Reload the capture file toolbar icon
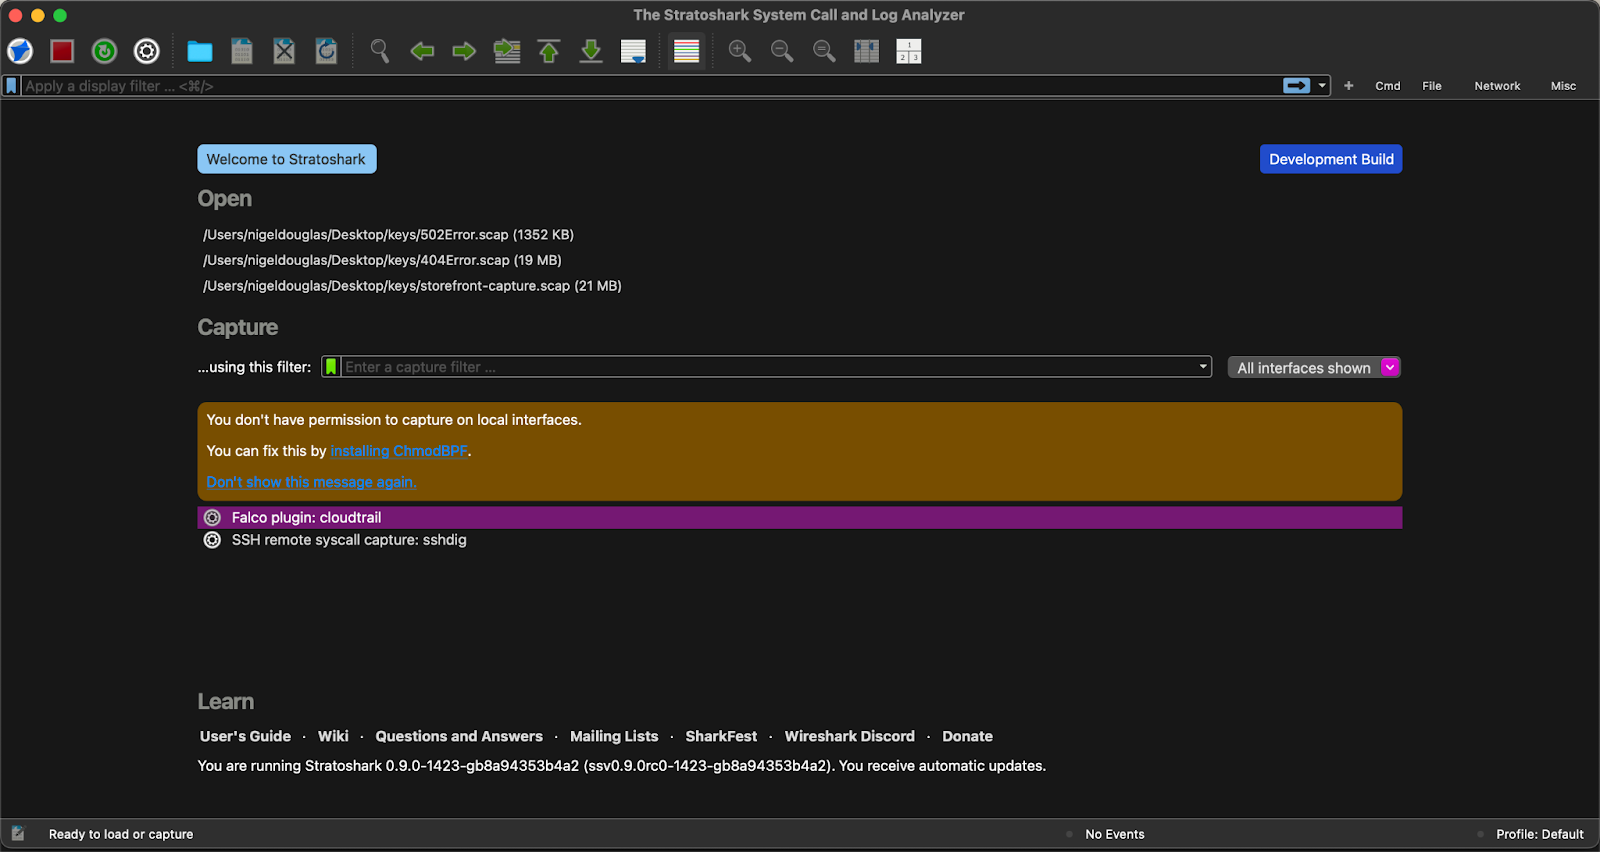 (x=326, y=51)
